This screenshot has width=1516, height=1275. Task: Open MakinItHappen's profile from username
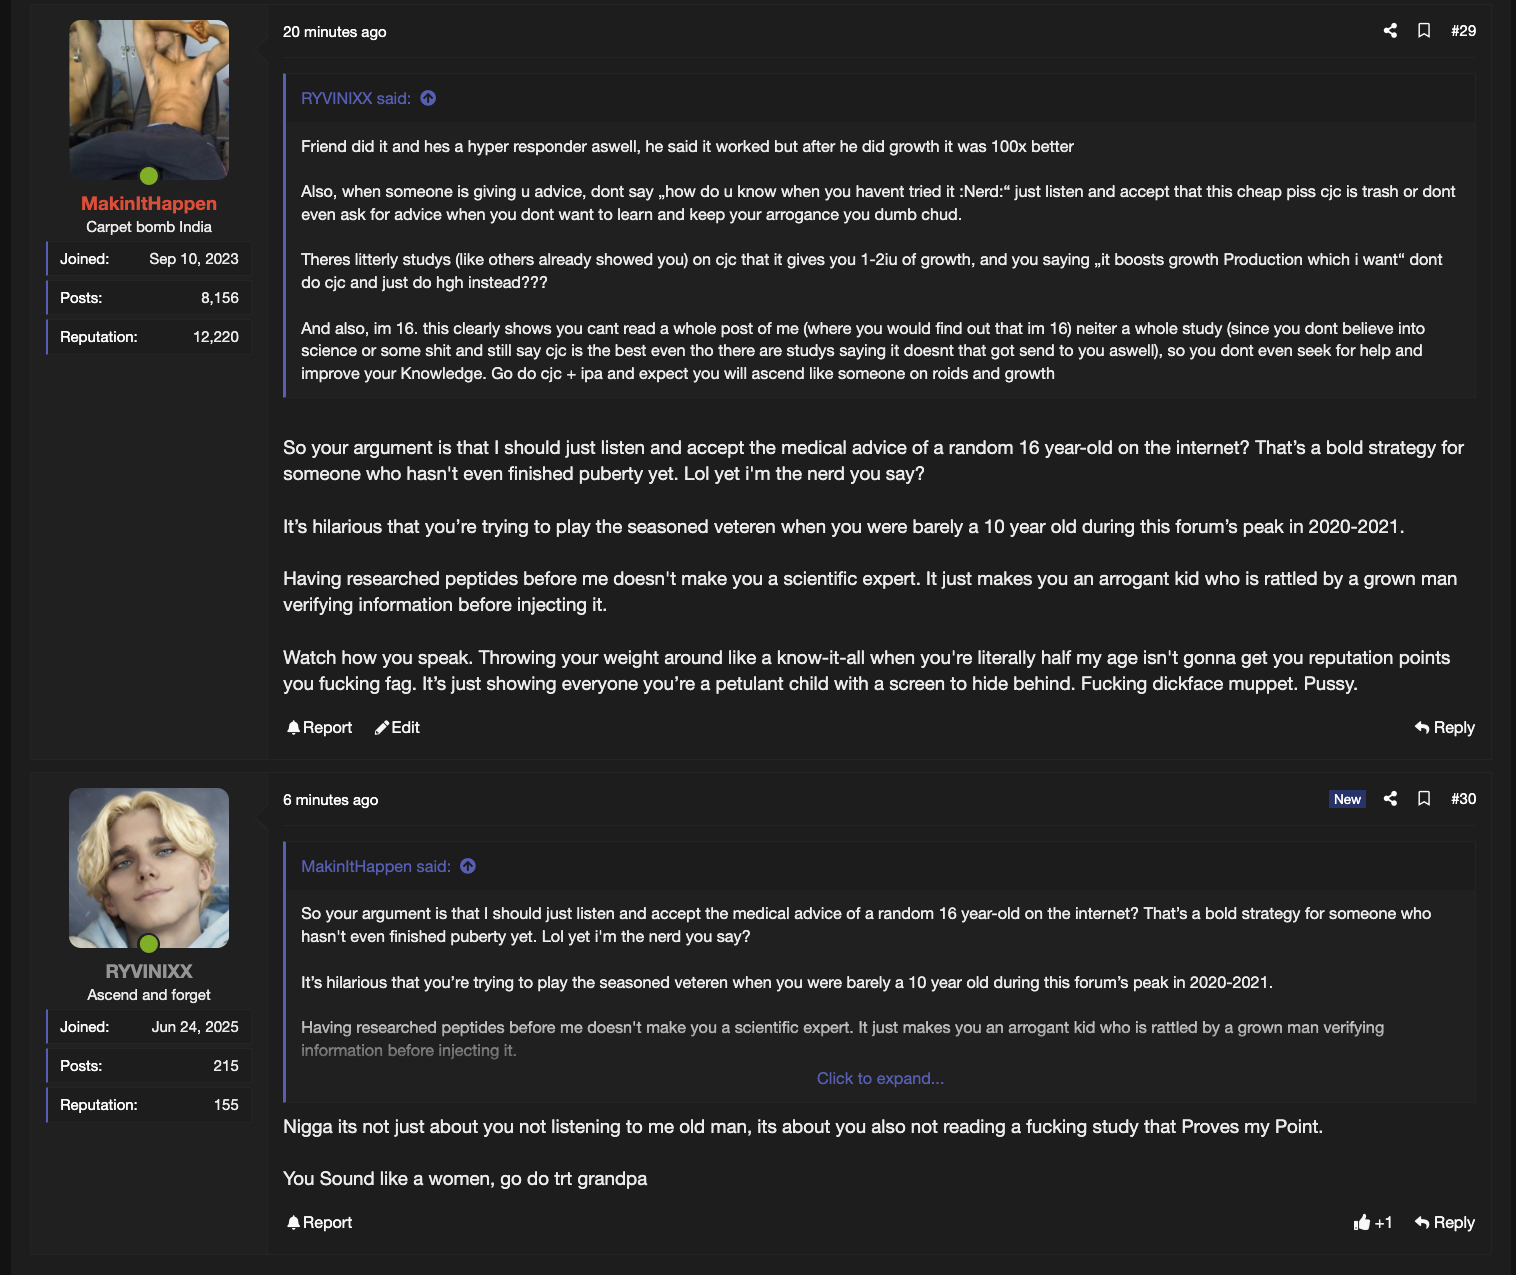(149, 203)
